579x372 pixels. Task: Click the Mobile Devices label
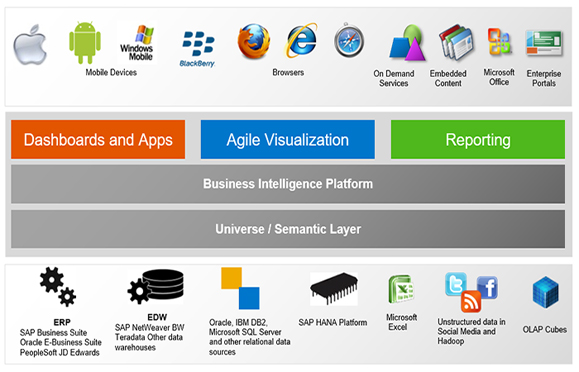(x=111, y=72)
